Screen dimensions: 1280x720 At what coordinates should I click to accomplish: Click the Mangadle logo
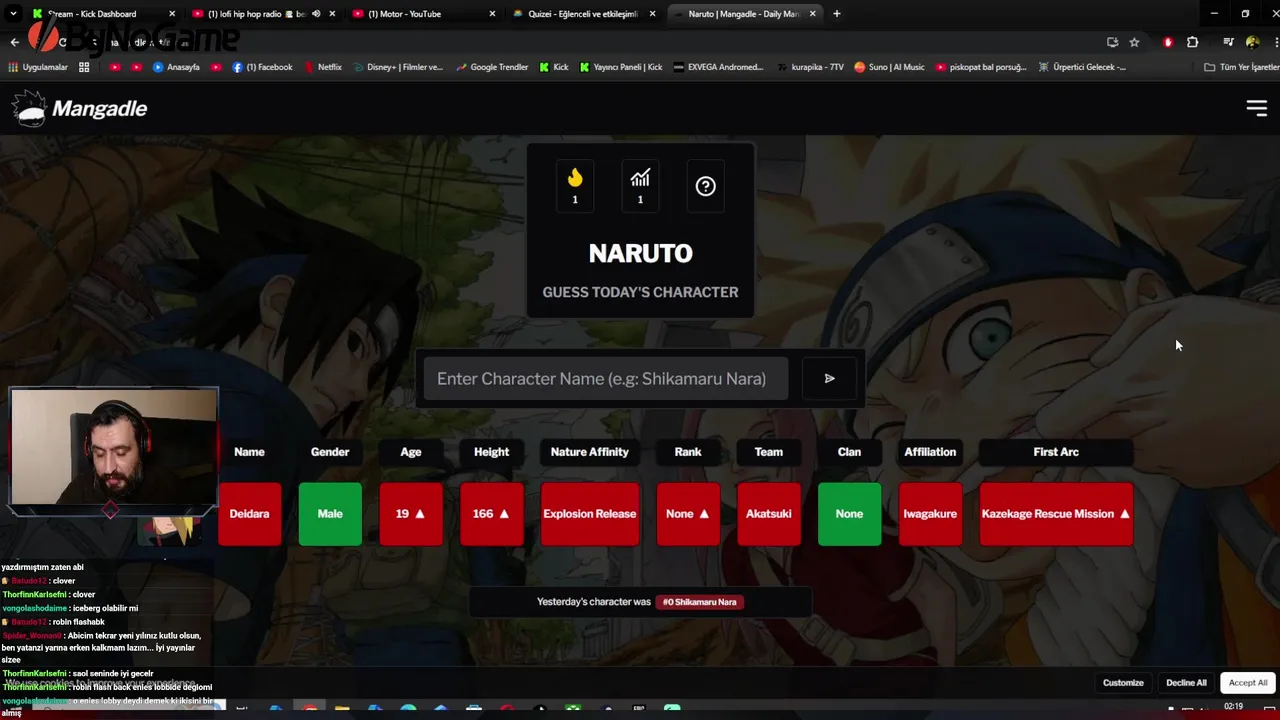pyautogui.click(x=80, y=108)
